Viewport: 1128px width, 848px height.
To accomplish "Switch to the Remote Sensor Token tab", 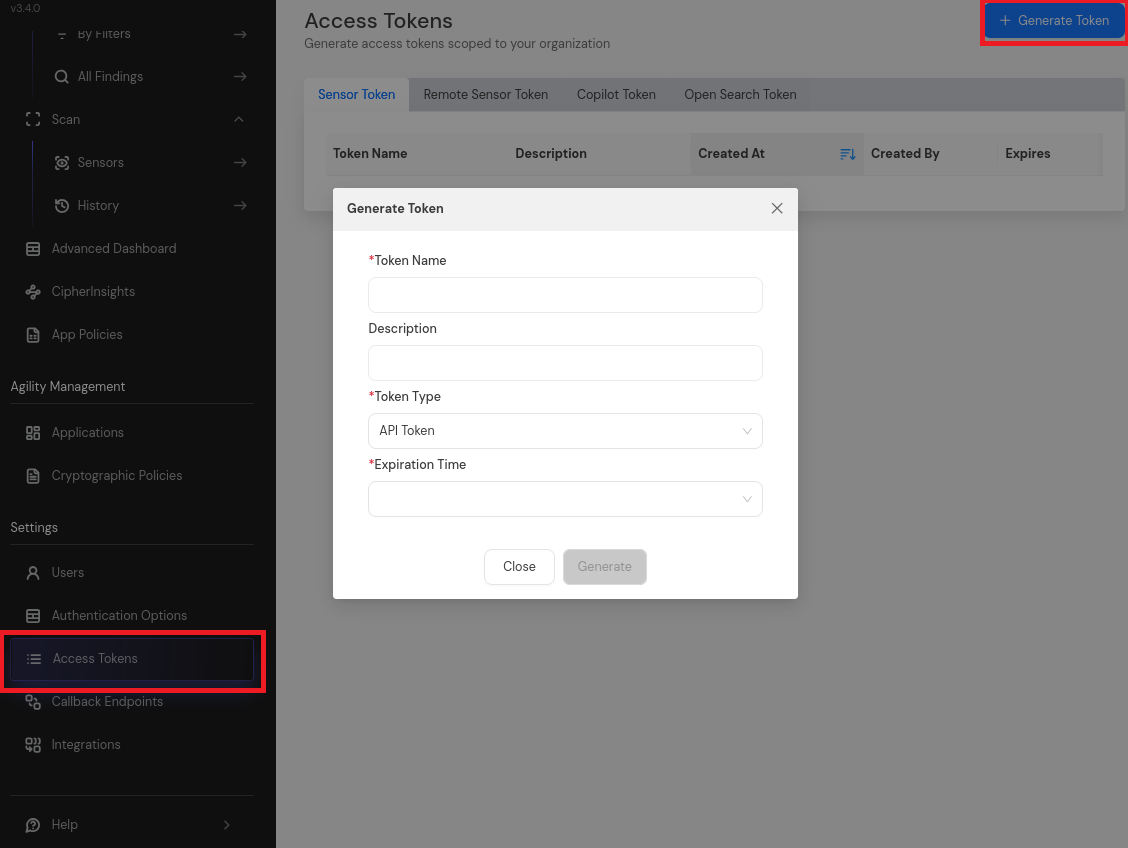I will (486, 94).
